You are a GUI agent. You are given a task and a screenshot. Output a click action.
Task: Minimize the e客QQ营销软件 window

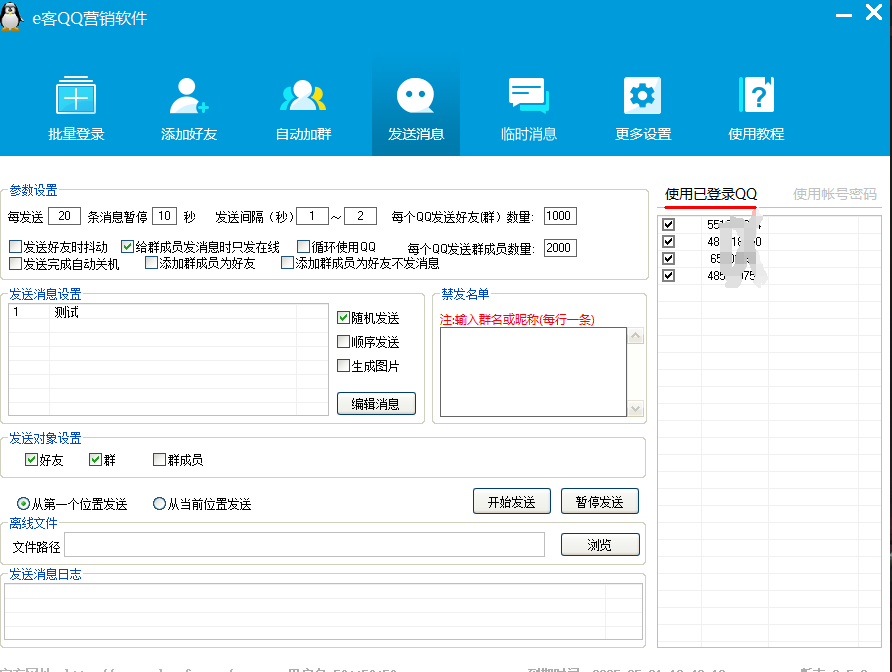844,15
